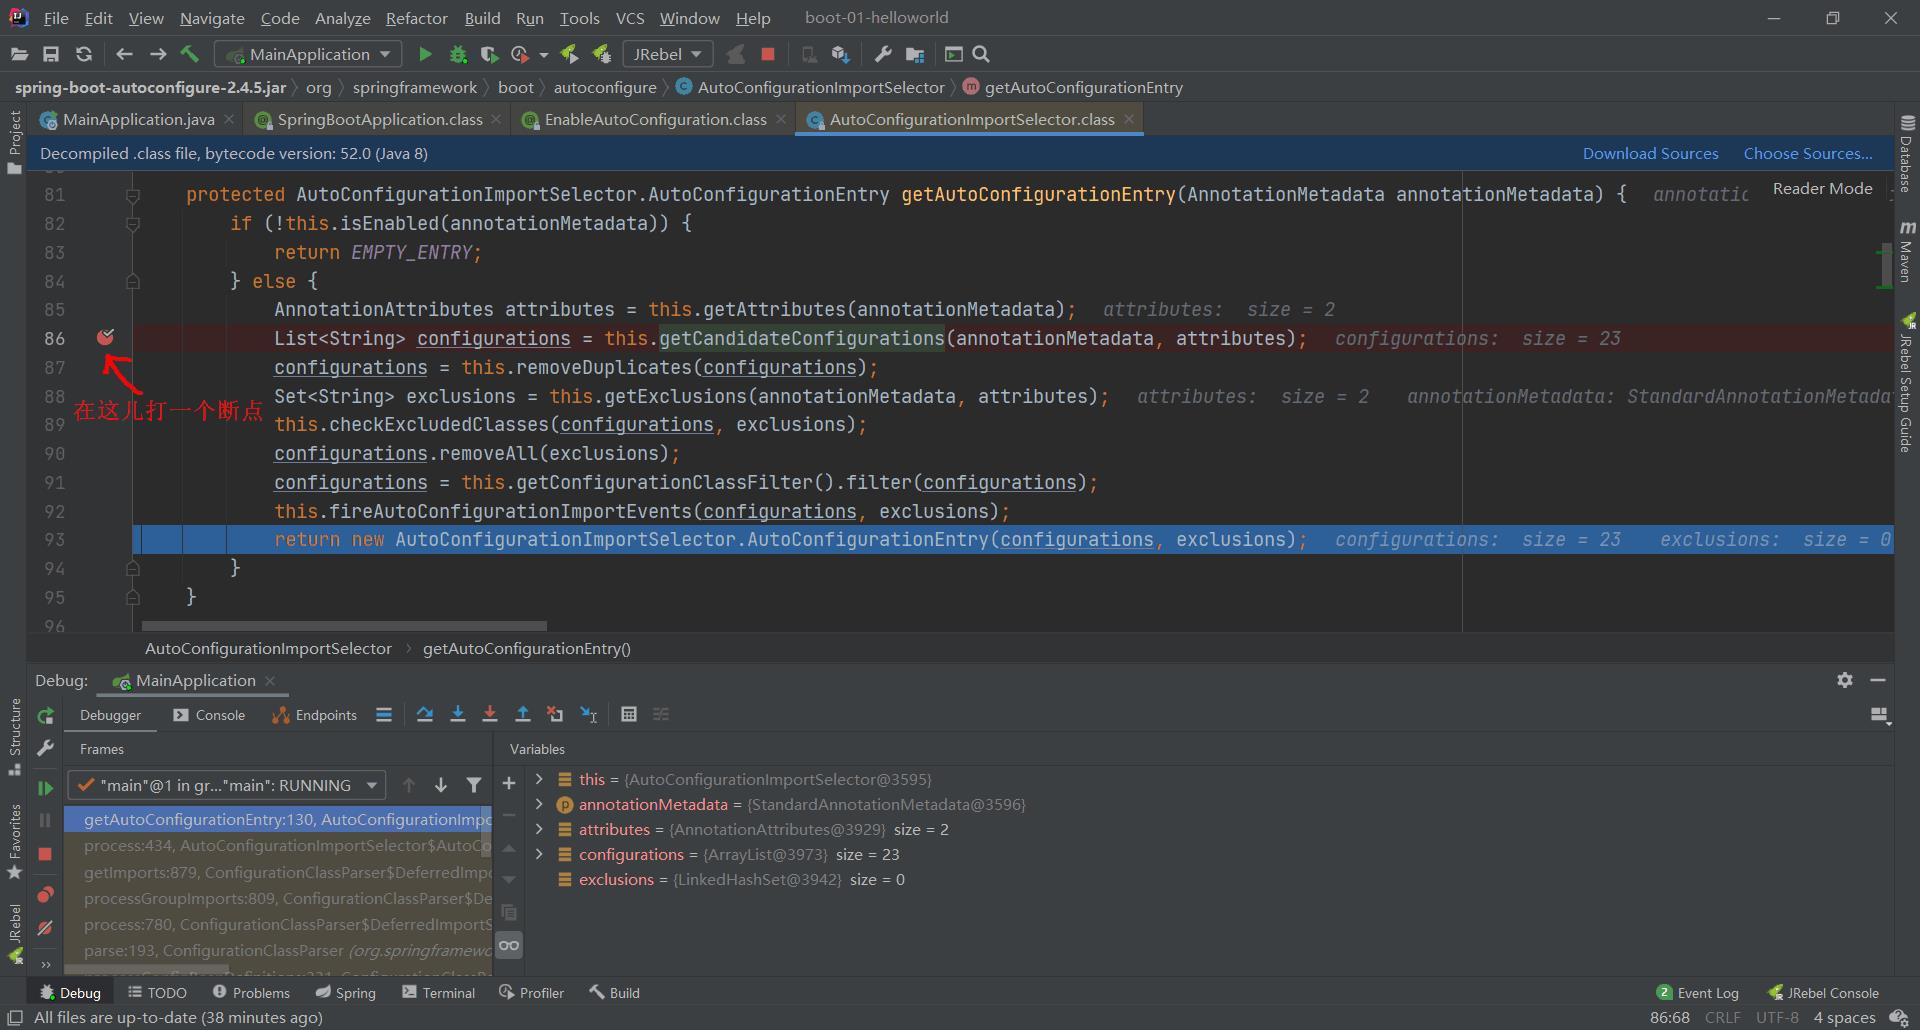
Task: Click View Breakpoints double red circle icon
Action: [x=45, y=894]
